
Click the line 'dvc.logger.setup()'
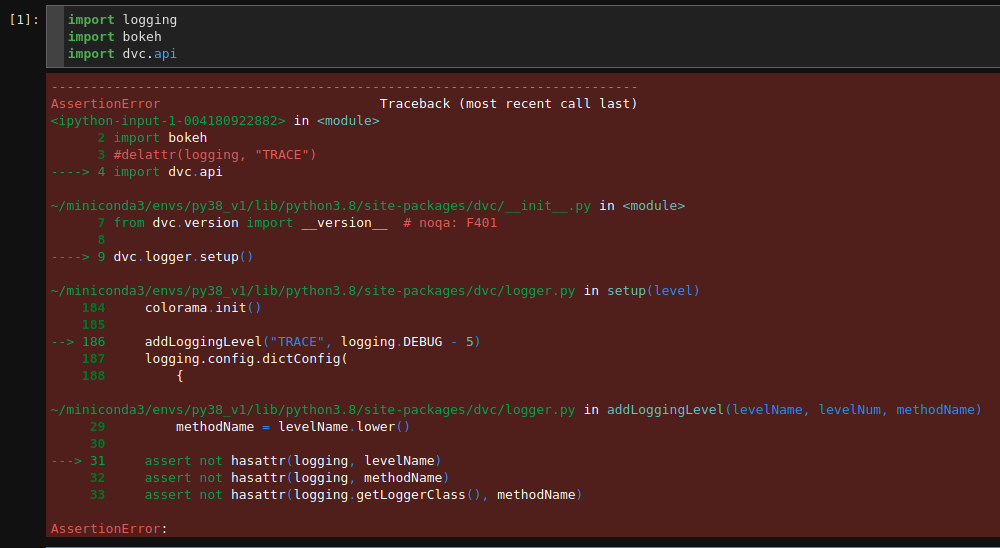184,256
